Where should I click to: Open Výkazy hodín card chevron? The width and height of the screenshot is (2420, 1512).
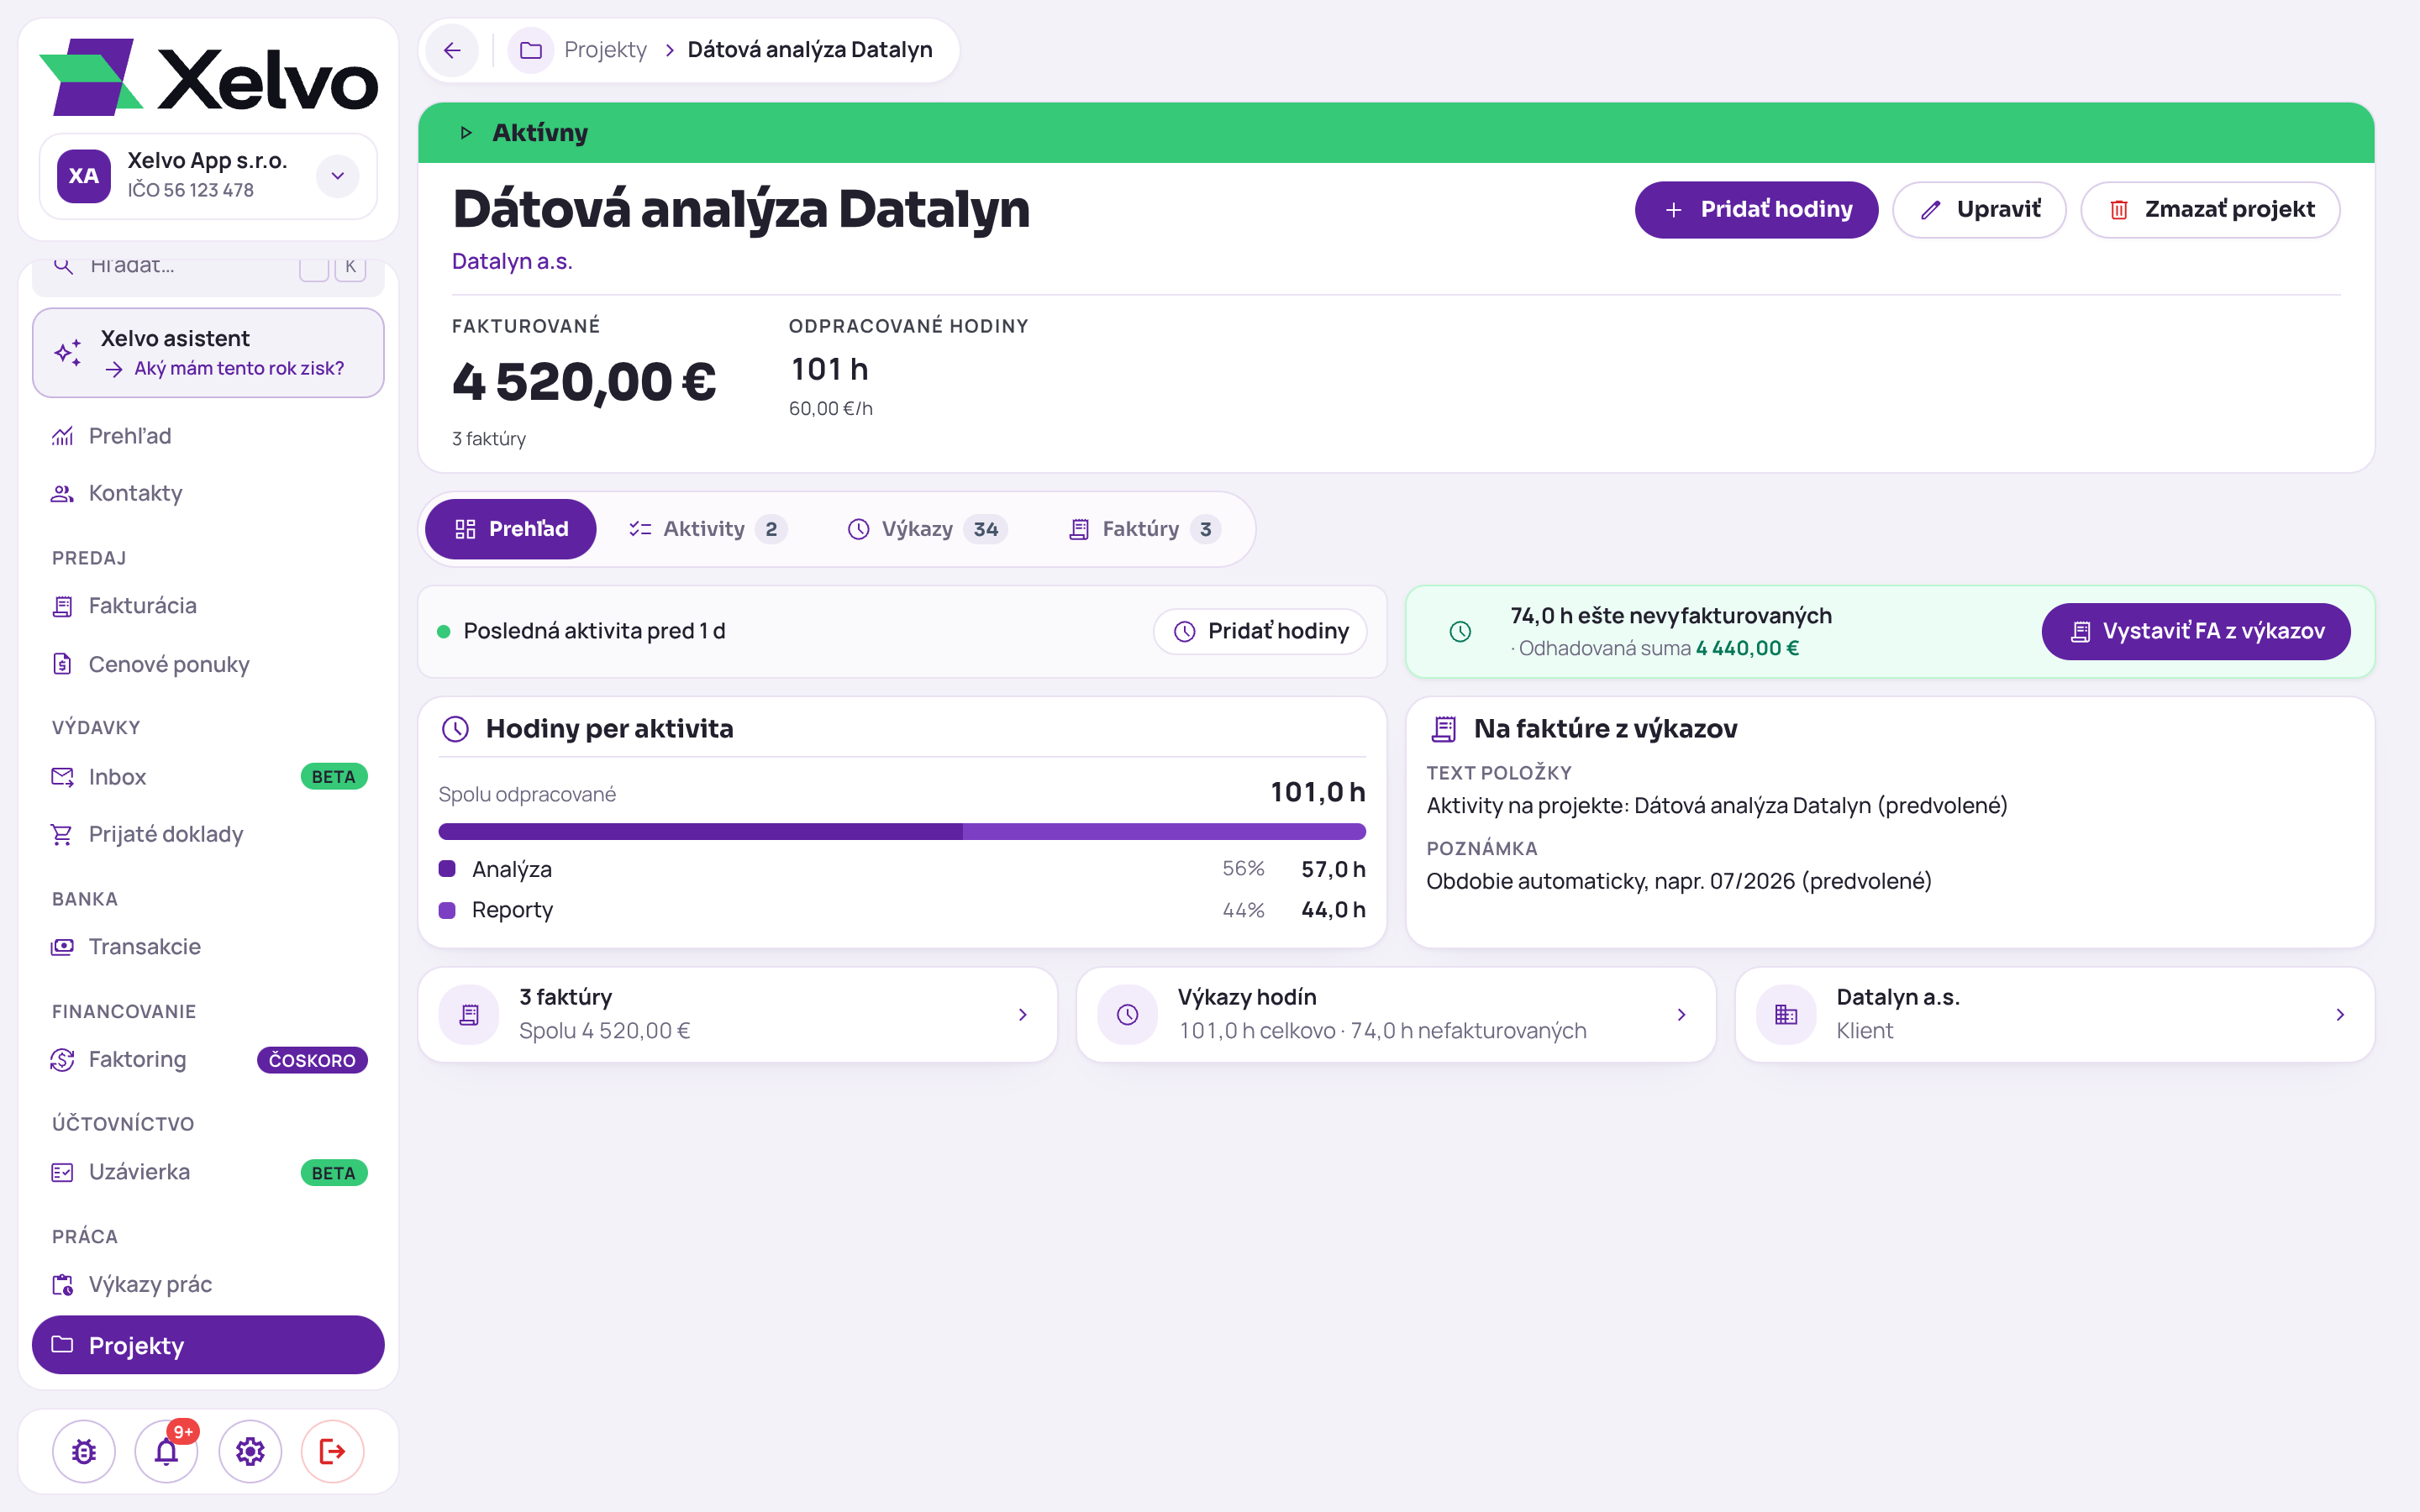[1682, 1014]
